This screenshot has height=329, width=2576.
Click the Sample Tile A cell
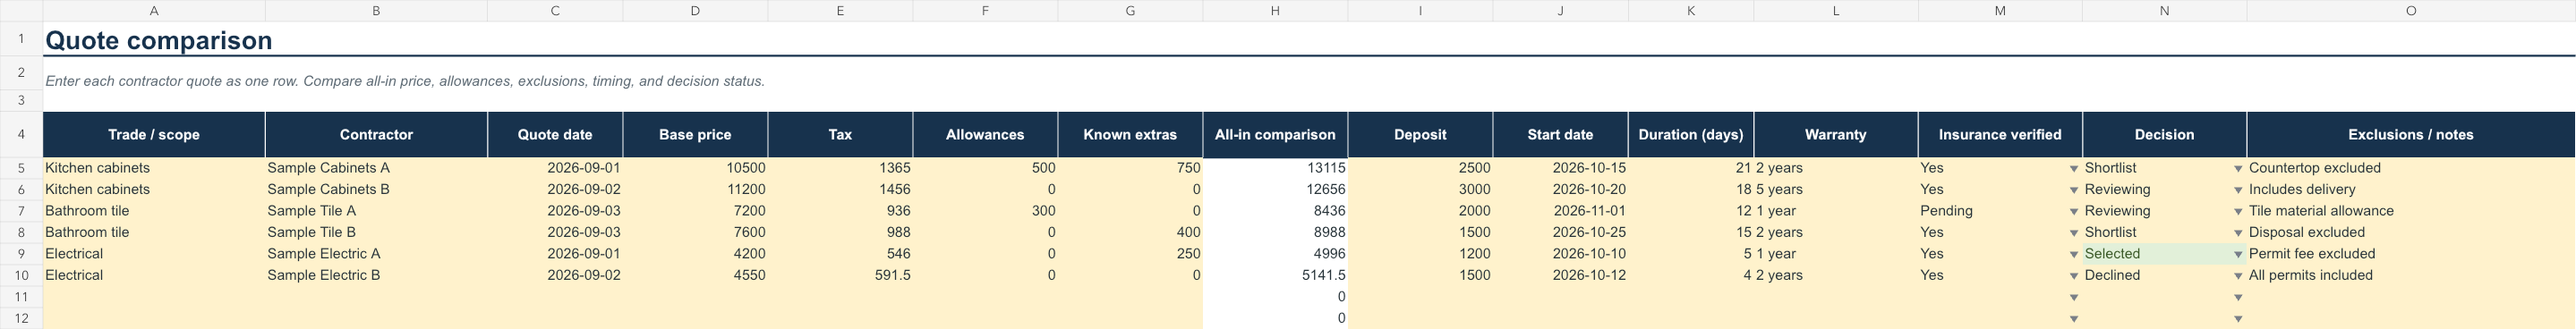[376, 211]
